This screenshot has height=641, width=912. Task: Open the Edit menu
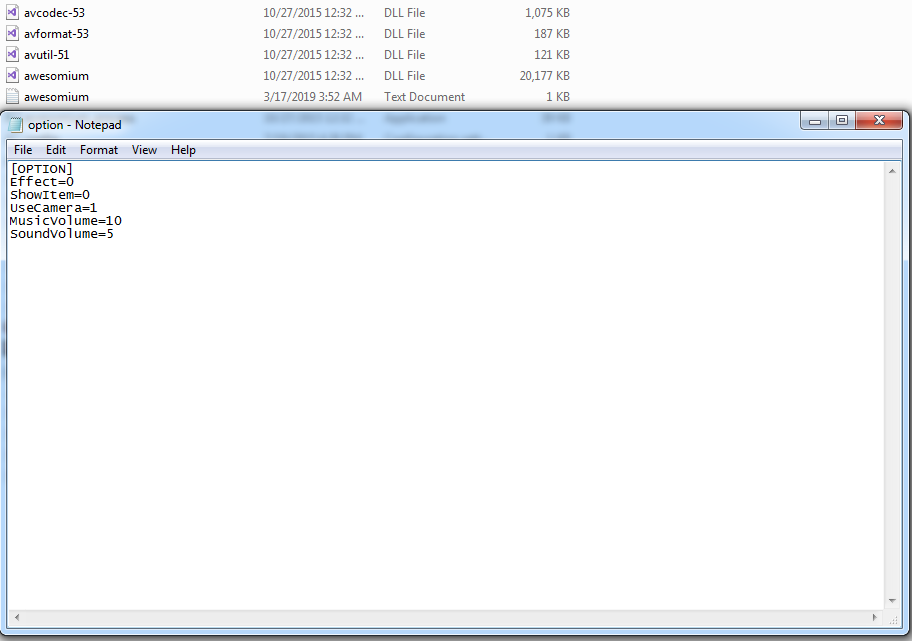(56, 150)
